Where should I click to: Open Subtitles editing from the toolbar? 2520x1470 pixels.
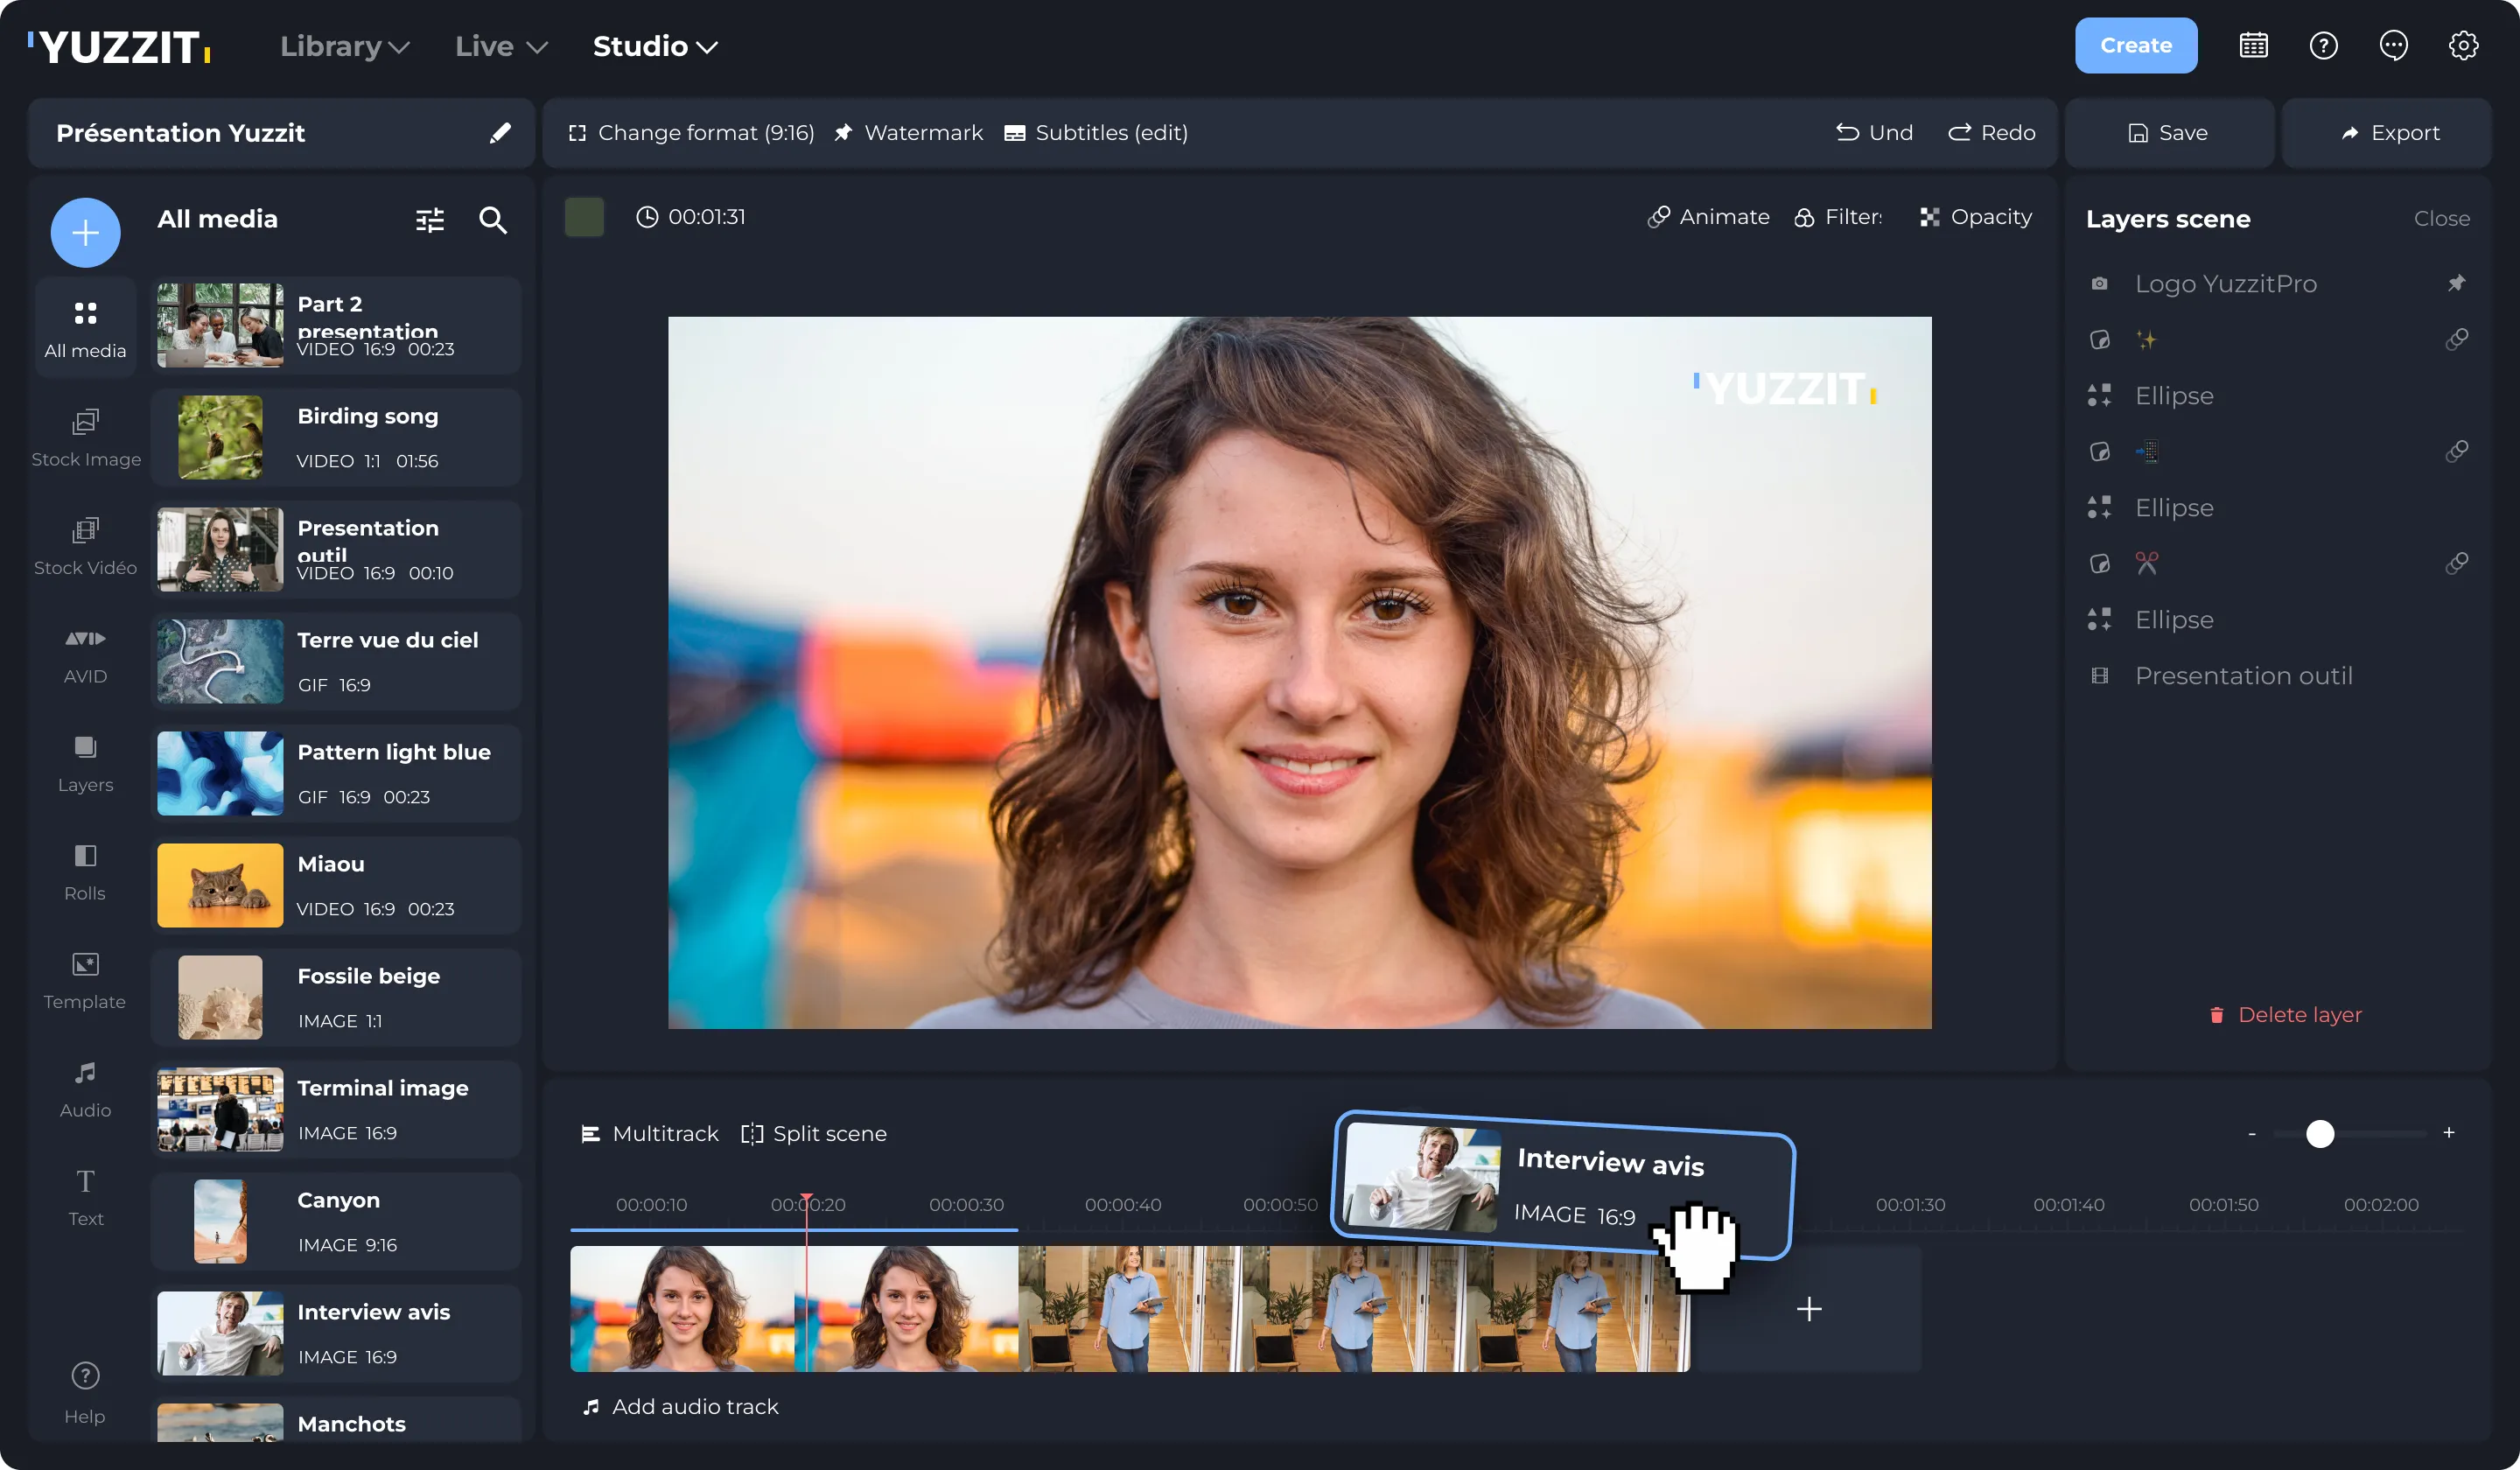pos(1096,132)
